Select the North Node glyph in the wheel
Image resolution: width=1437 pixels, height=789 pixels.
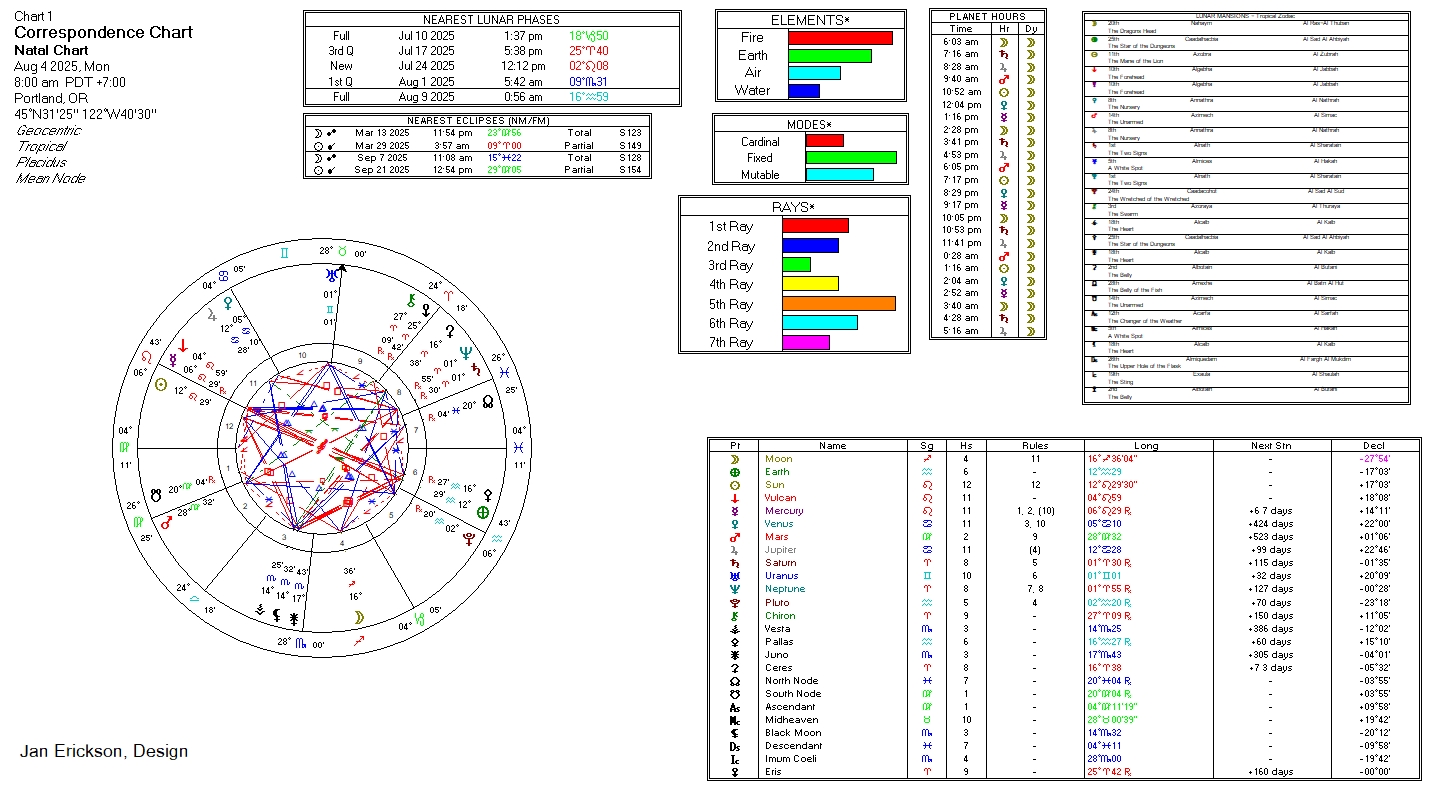pyautogui.click(x=488, y=402)
